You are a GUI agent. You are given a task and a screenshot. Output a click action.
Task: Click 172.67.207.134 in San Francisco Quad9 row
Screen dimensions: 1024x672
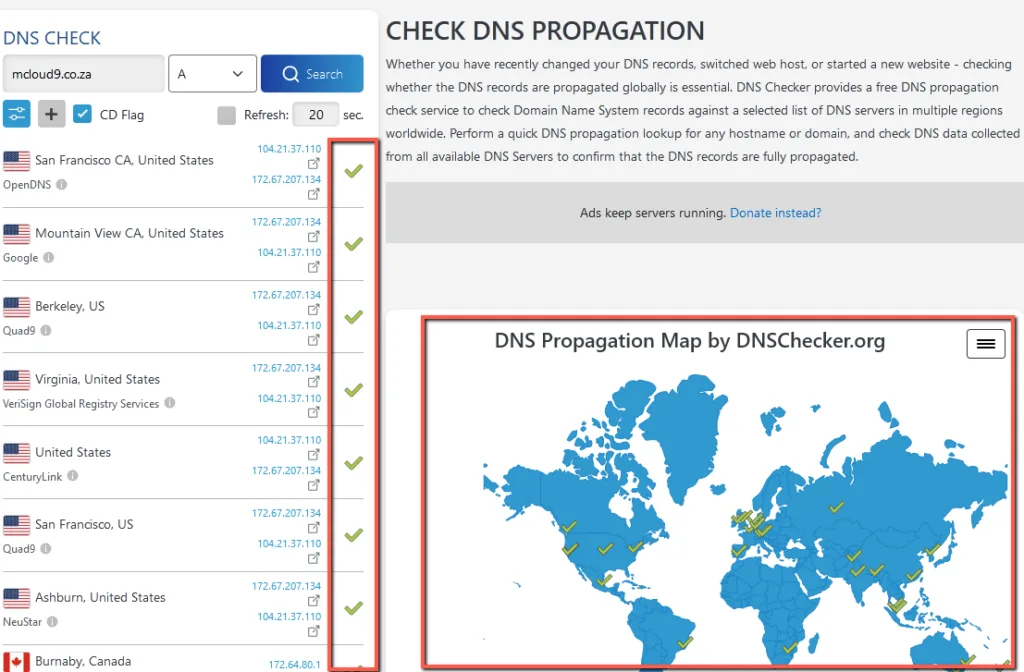(x=286, y=513)
